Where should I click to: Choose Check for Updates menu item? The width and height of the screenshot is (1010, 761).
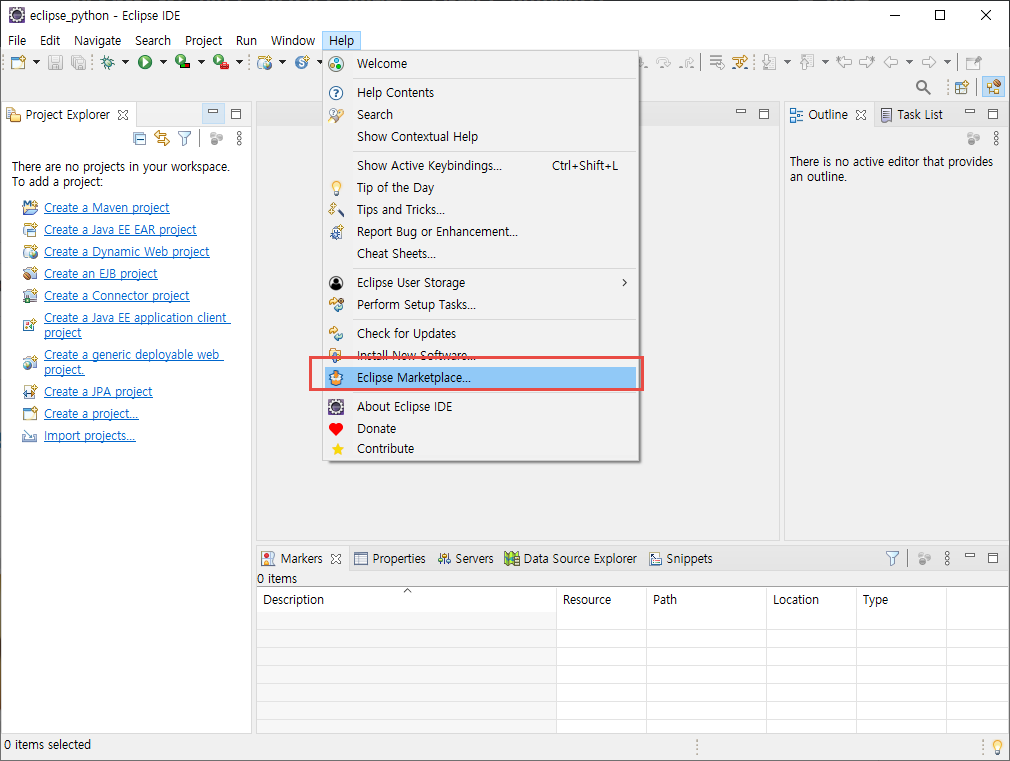point(481,333)
